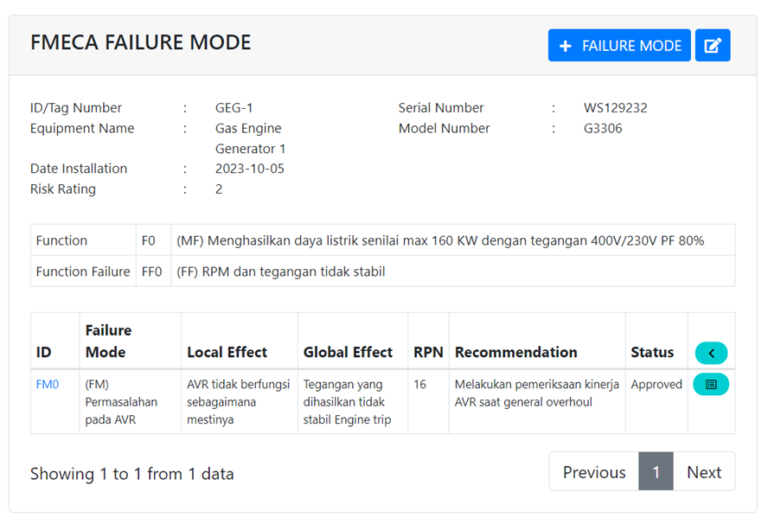Click the edit pencil icon button
Image resolution: width=768 pixels, height=524 pixels.
pyautogui.click(x=712, y=46)
